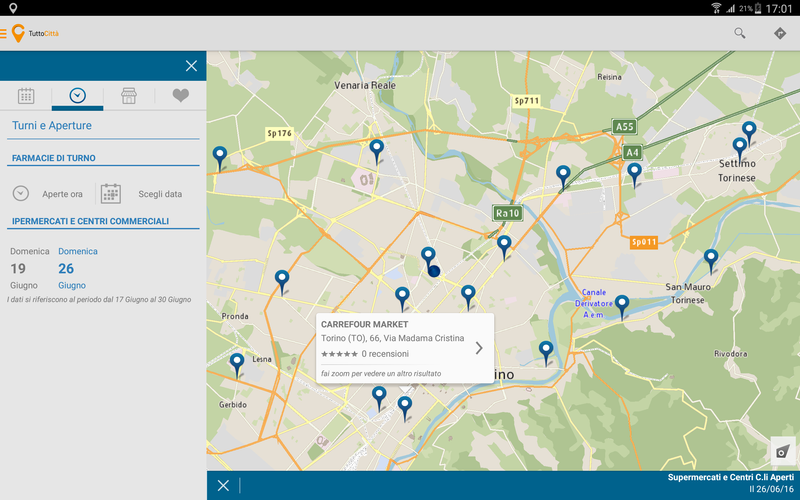The width and height of the screenshot is (800, 500).
Task: Tap IPERMERCATI E CENTRI COMMERCIALI heading
Action: [90, 221]
